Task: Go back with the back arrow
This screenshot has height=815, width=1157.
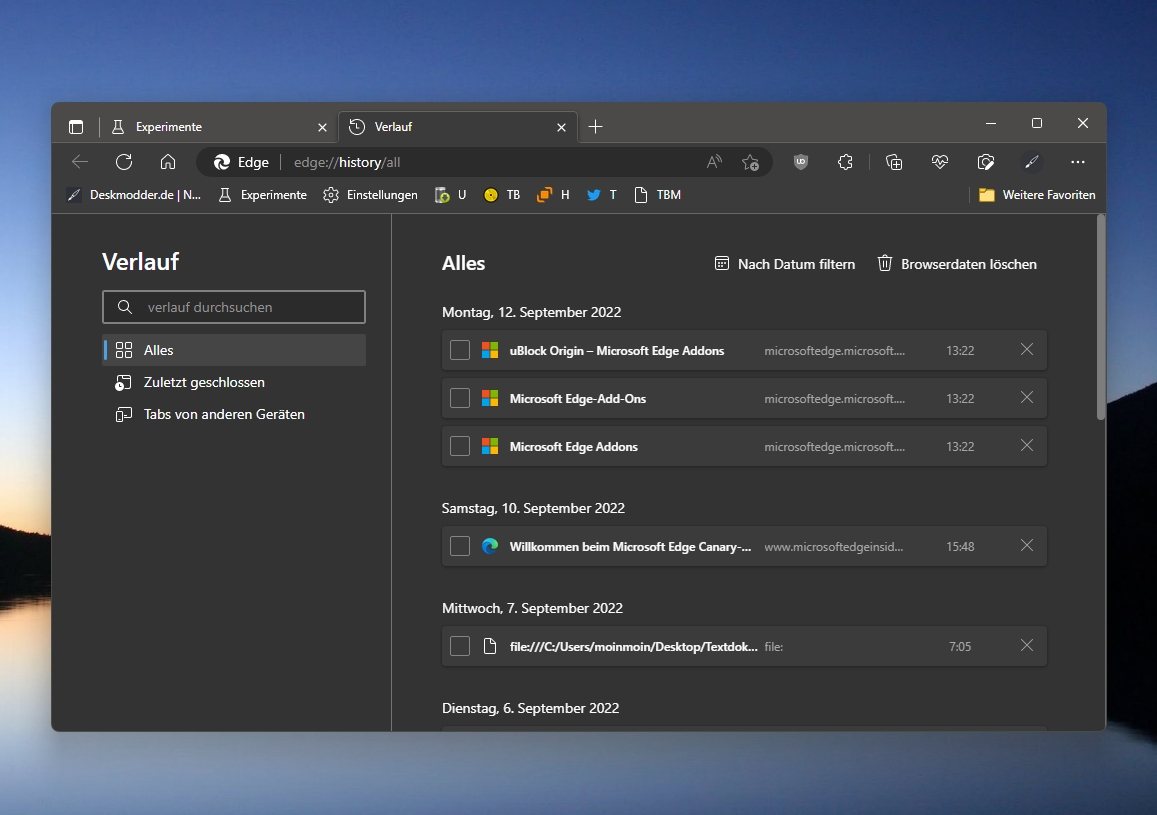Action: point(80,162)
